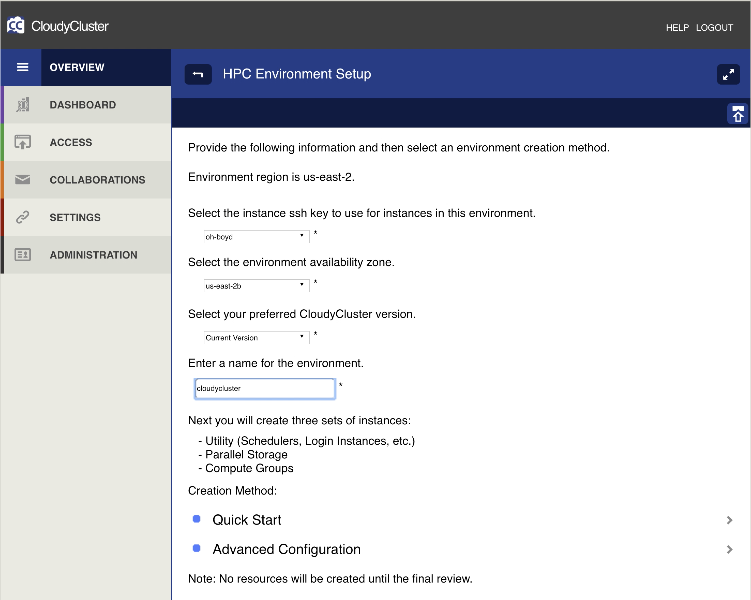Open the DASHBOARD menu item
Image resolution: width=751 pixels, height=600 pixels.
pyautogui.click(x=87, y=105)
